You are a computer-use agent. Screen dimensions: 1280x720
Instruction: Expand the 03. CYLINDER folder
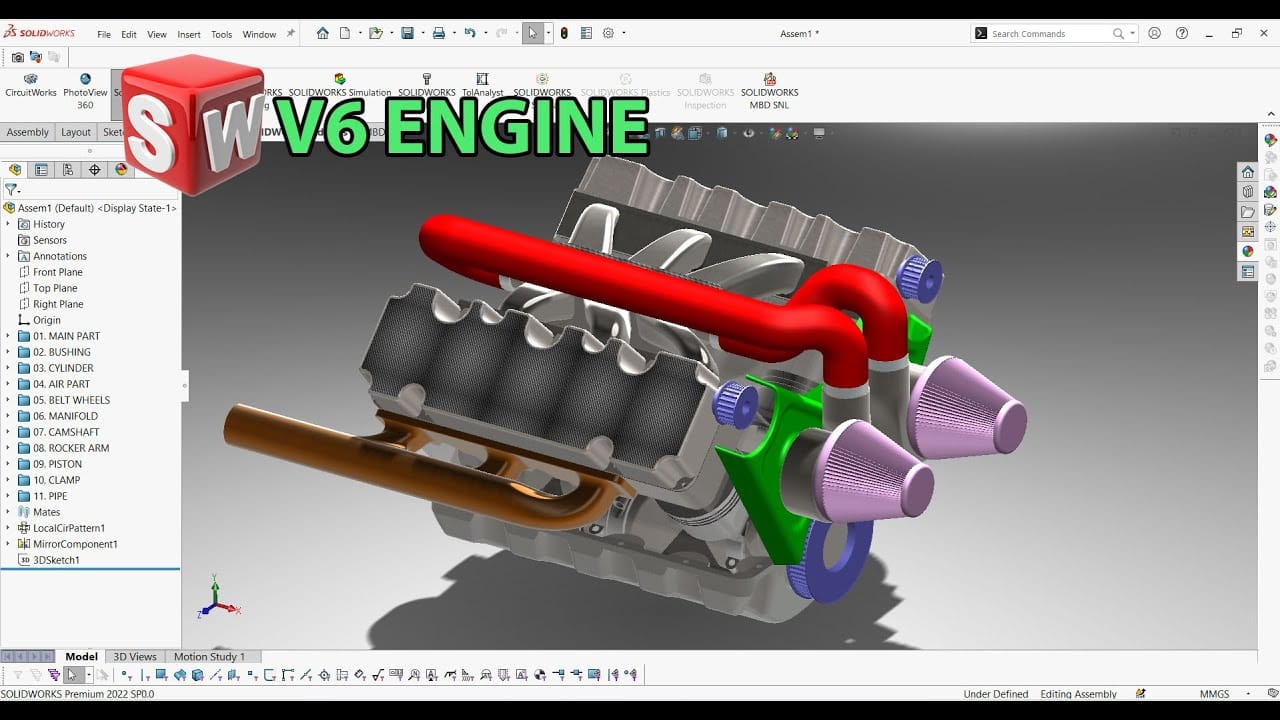8,368
